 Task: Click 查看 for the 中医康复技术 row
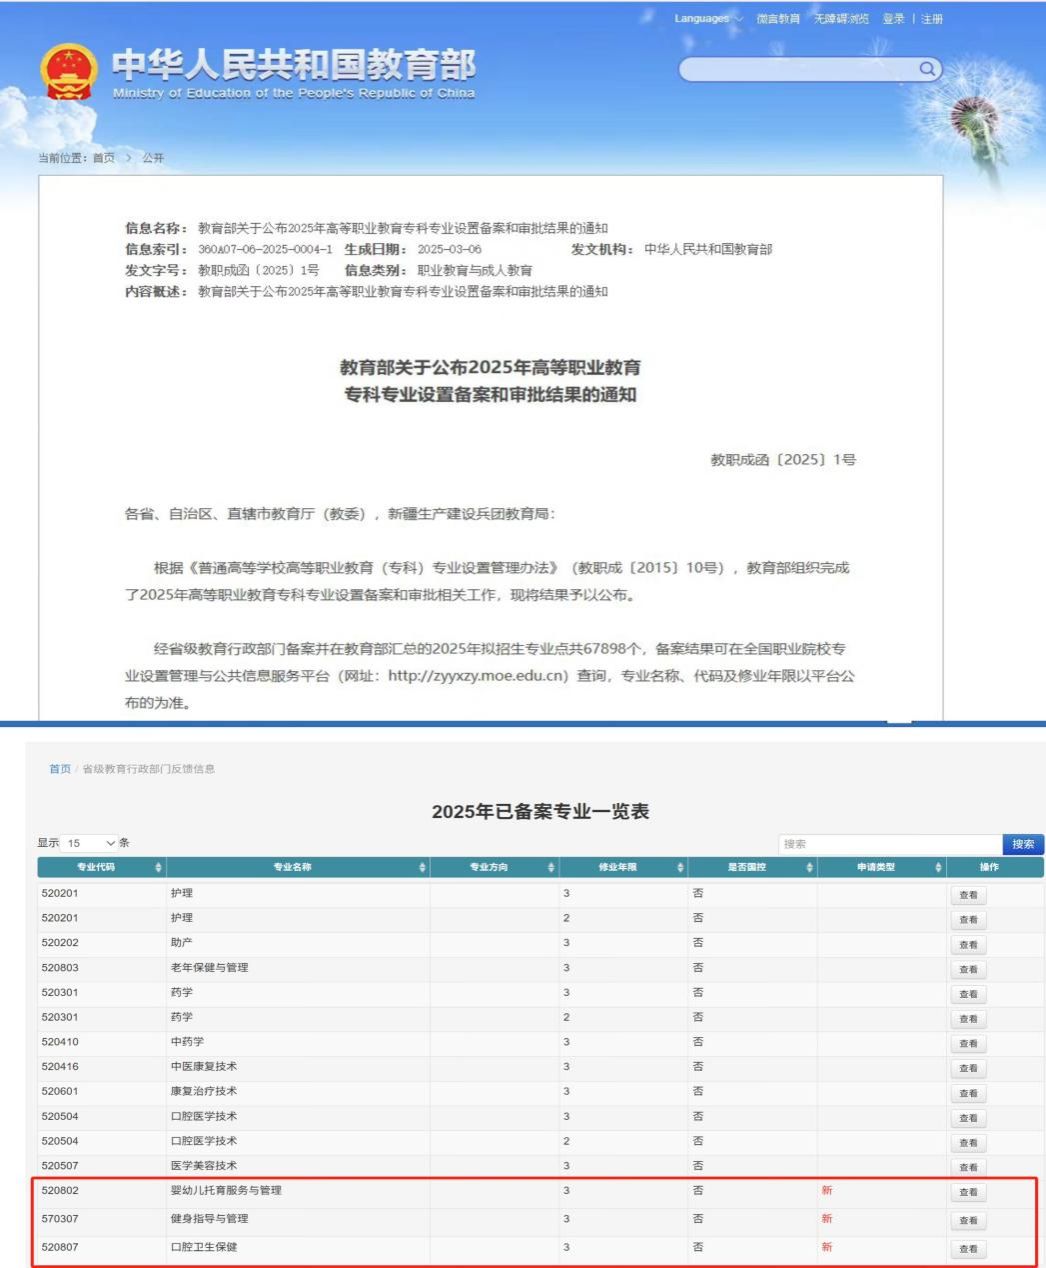tap(968, 1069)
